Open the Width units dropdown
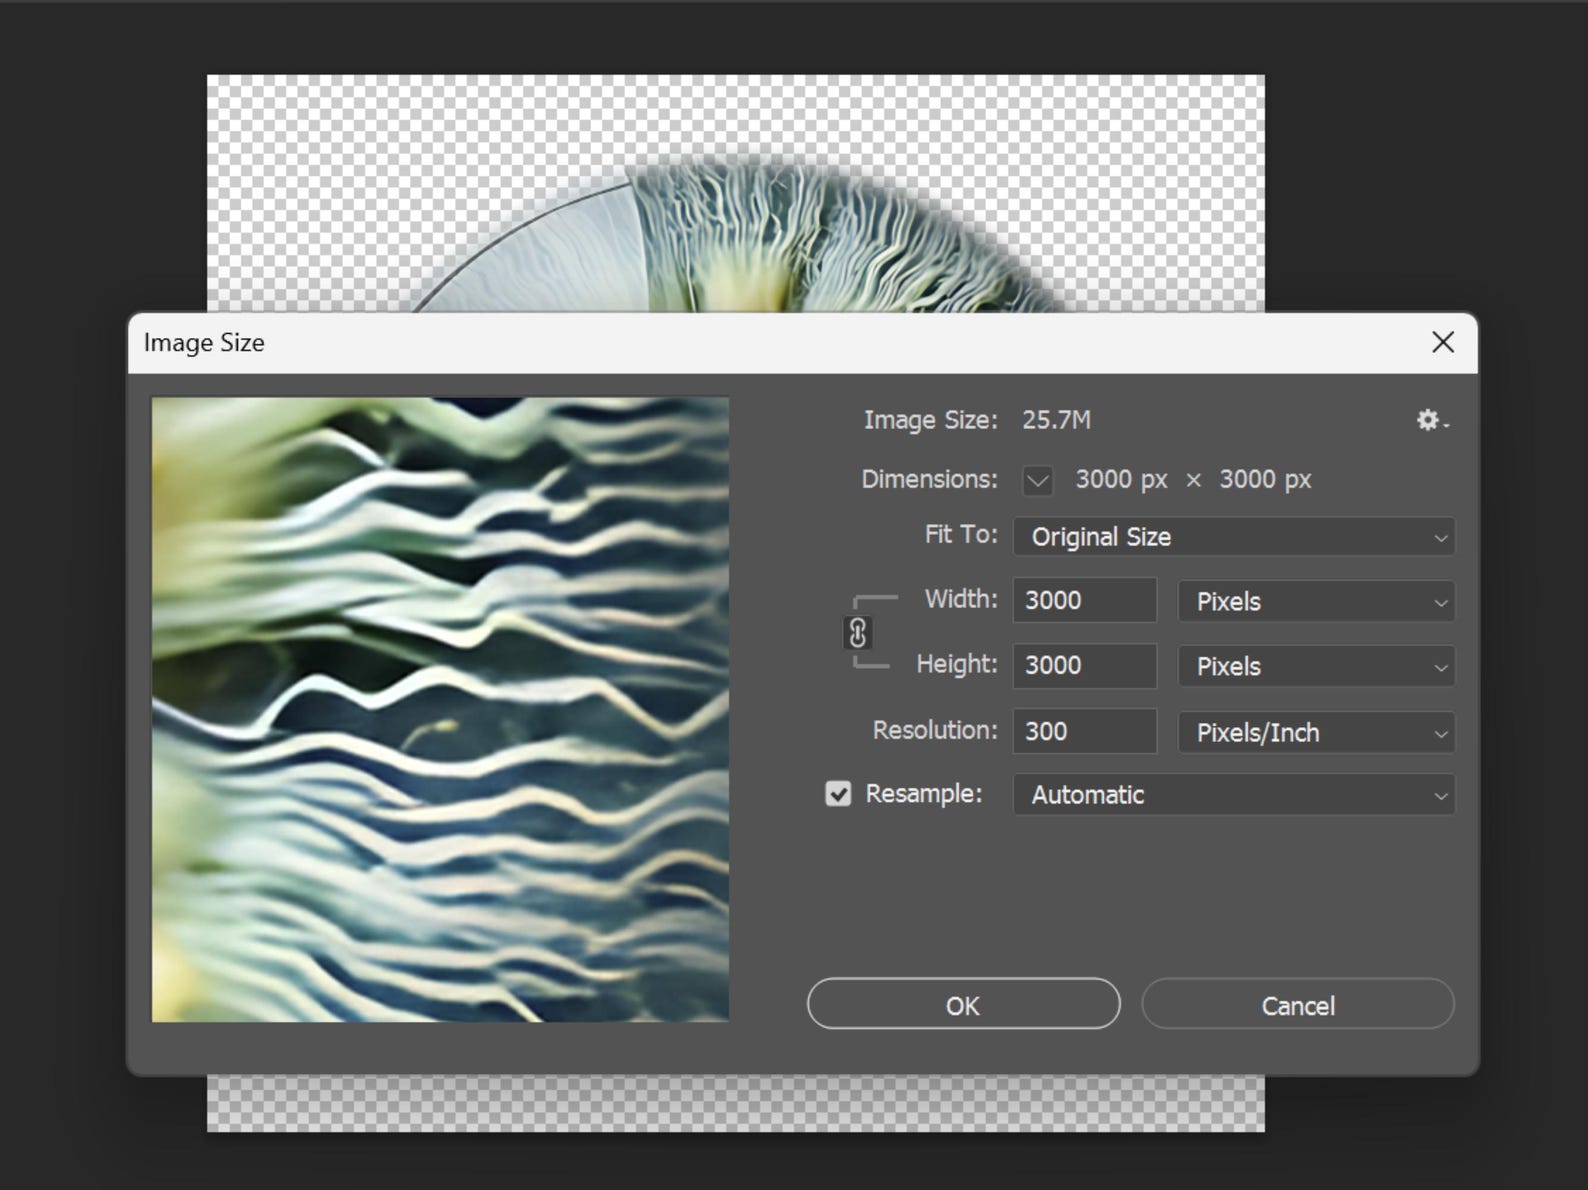The width and height of the screenshot is (1588, 1190). (x=1316, y=602)
